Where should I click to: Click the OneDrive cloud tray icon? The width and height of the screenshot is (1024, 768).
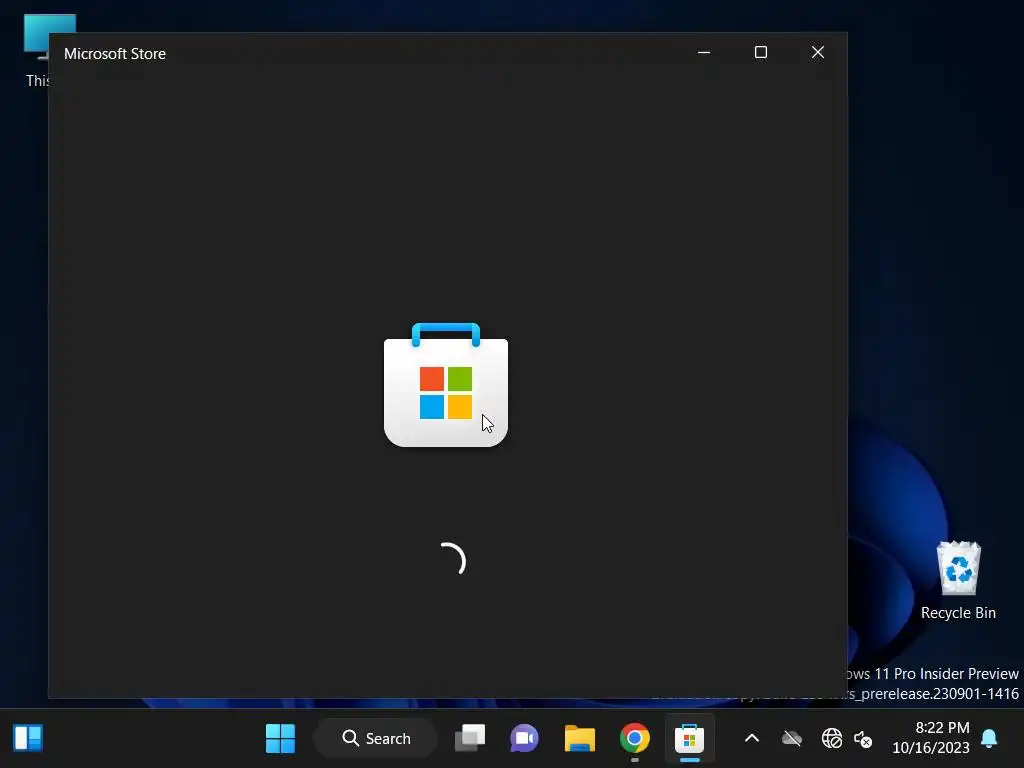coord(792,739)
